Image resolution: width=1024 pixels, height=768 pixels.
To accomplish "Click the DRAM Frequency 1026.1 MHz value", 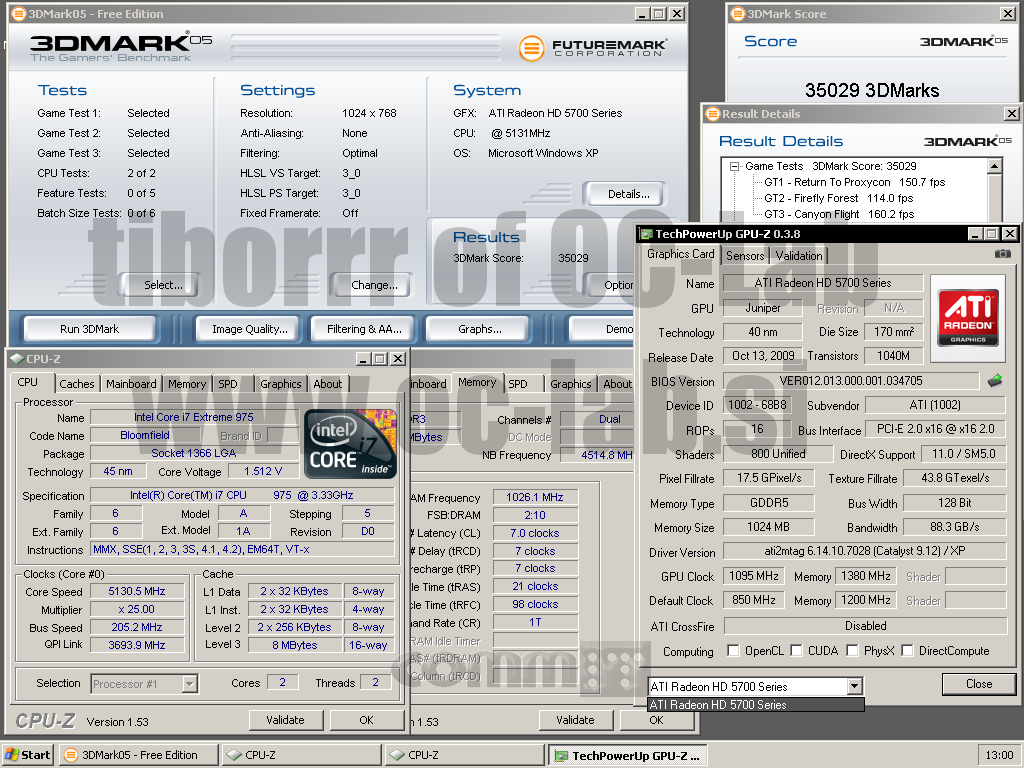I will coord(535,497).
